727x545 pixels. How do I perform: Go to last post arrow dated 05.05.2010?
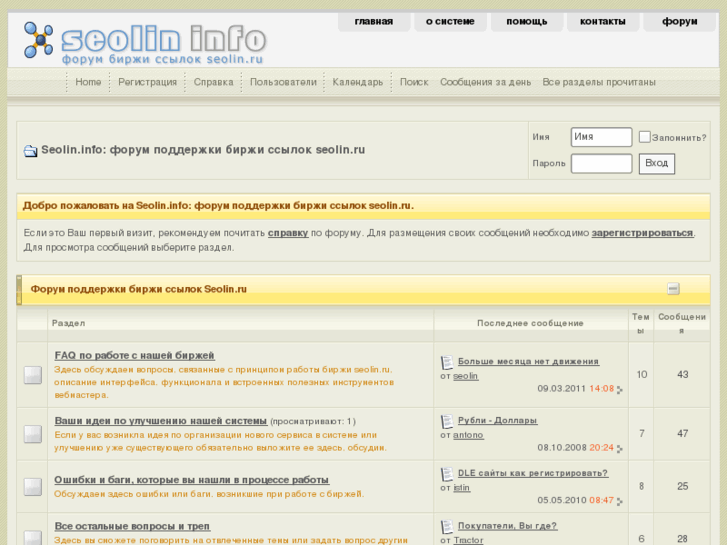(x=620, y=501)
